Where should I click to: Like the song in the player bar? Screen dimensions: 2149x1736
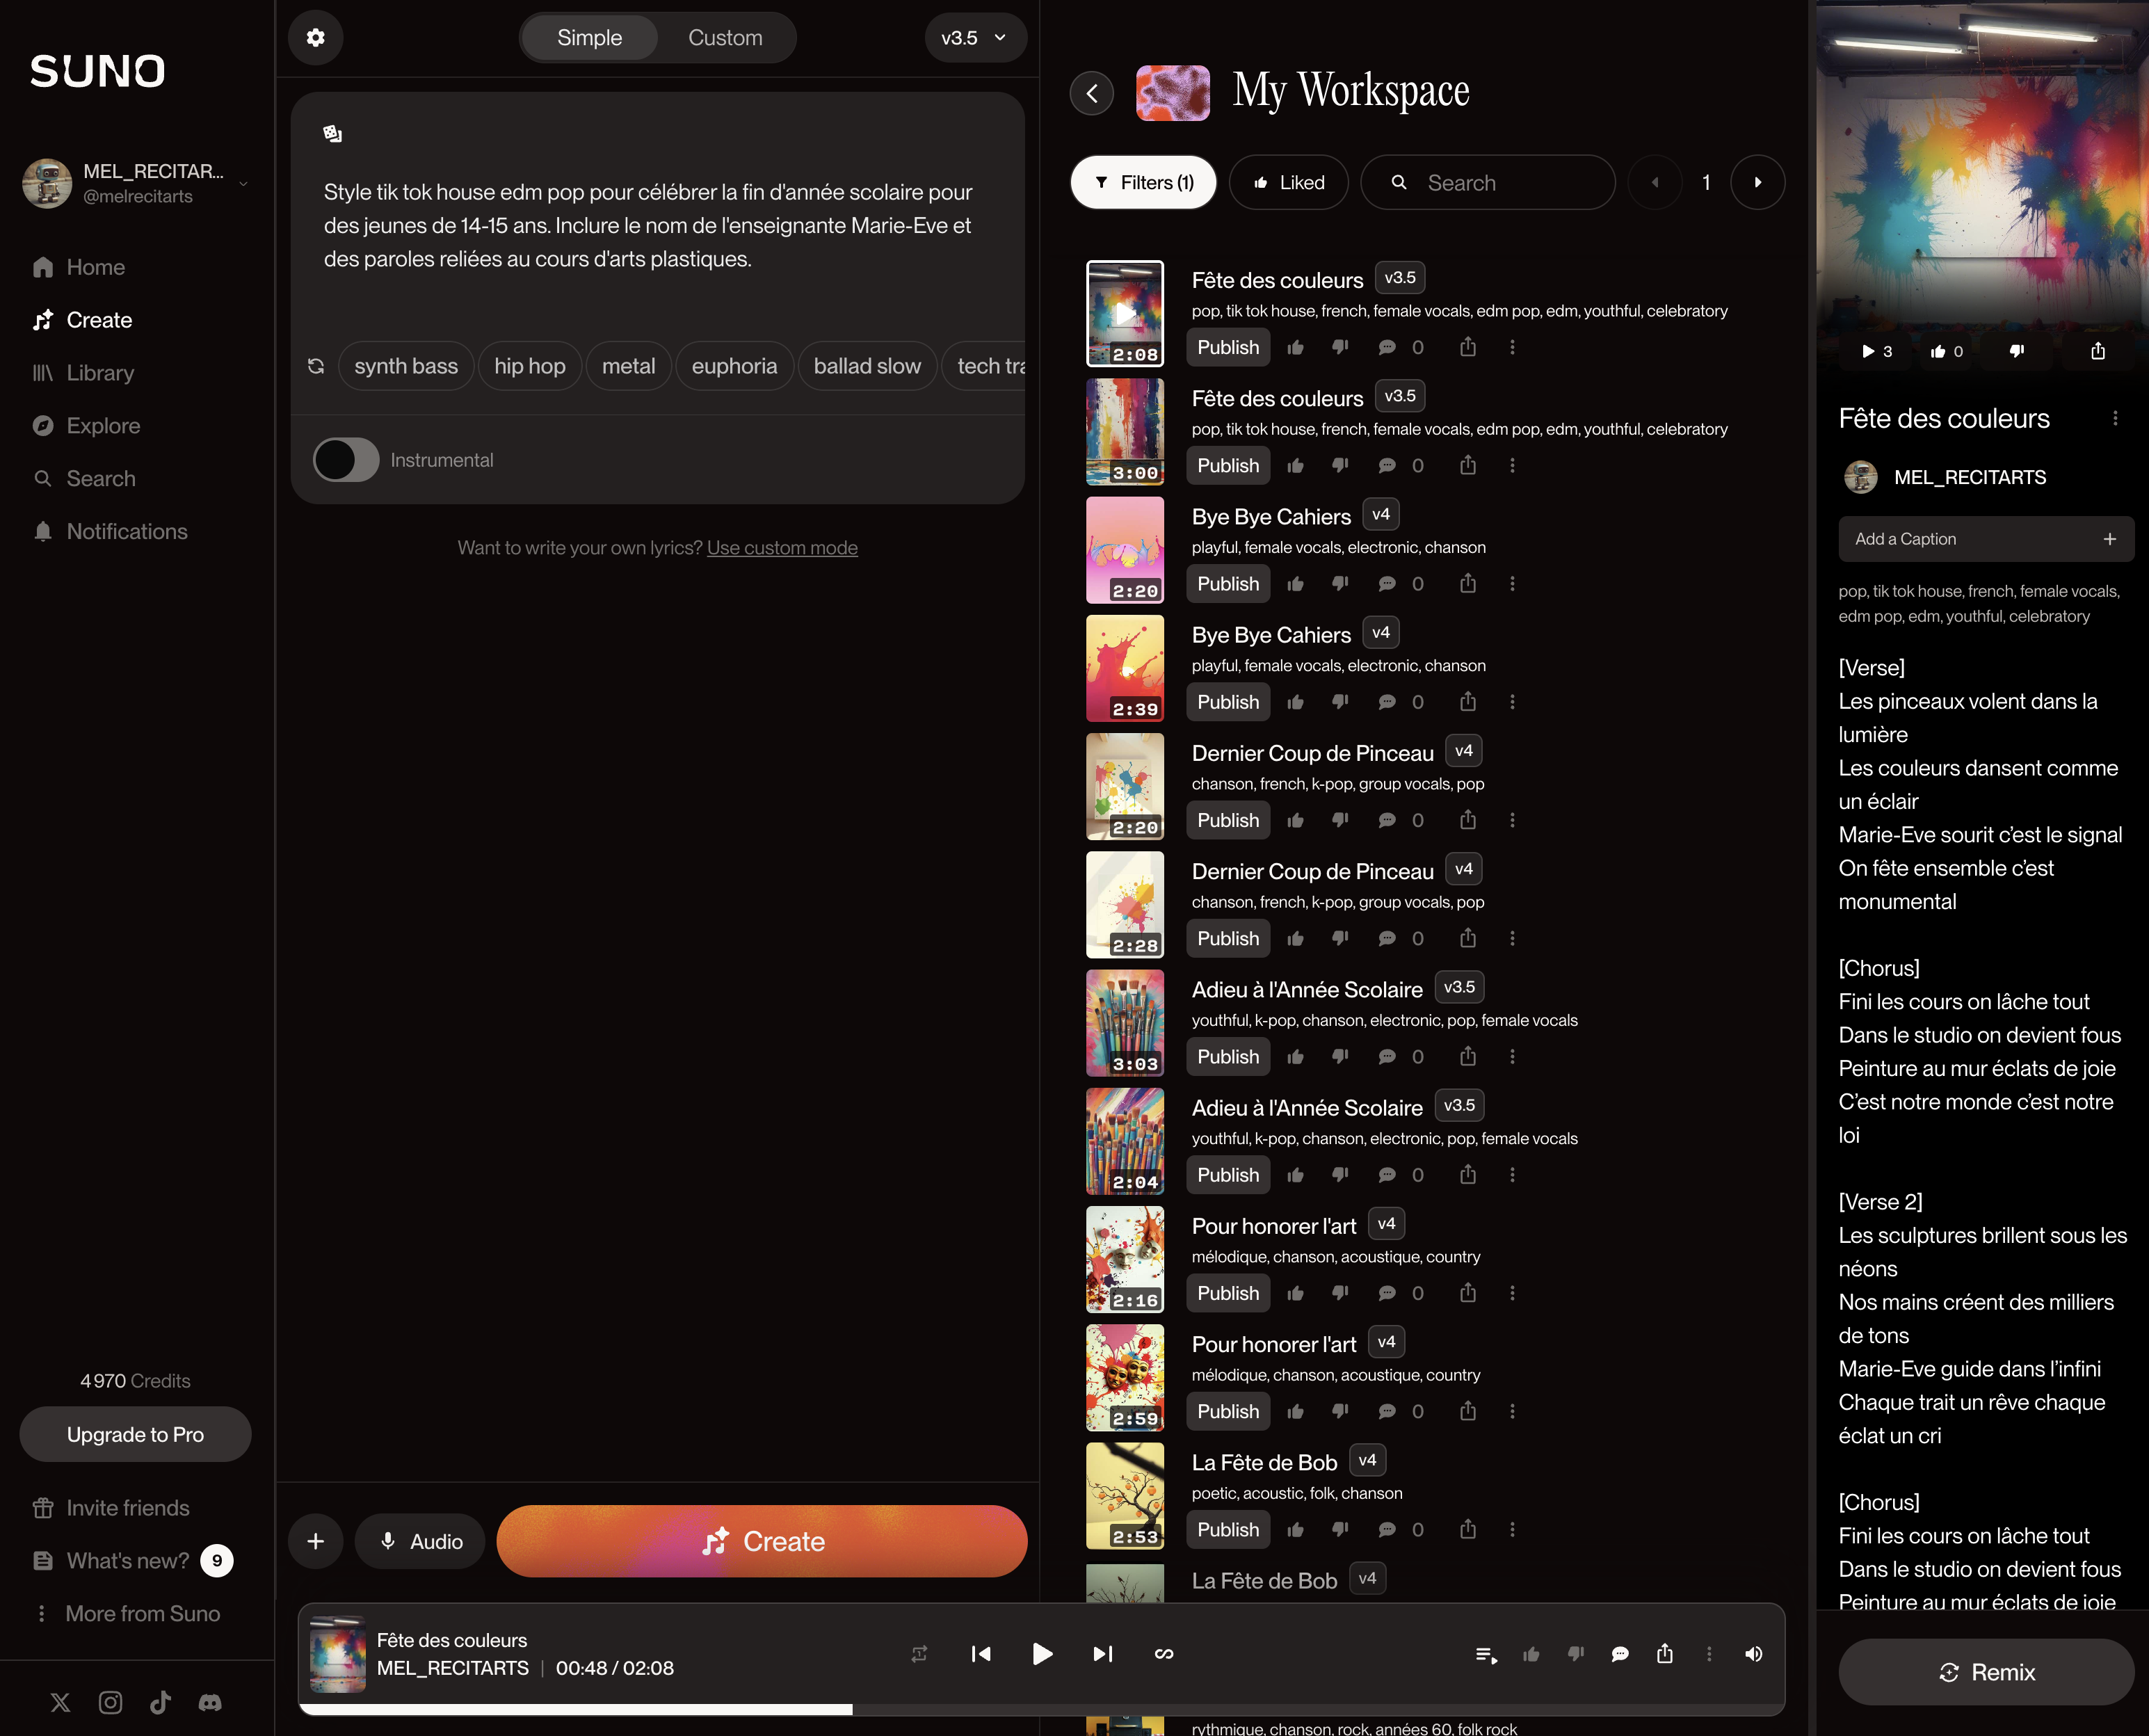(x=1531, y=1655)
